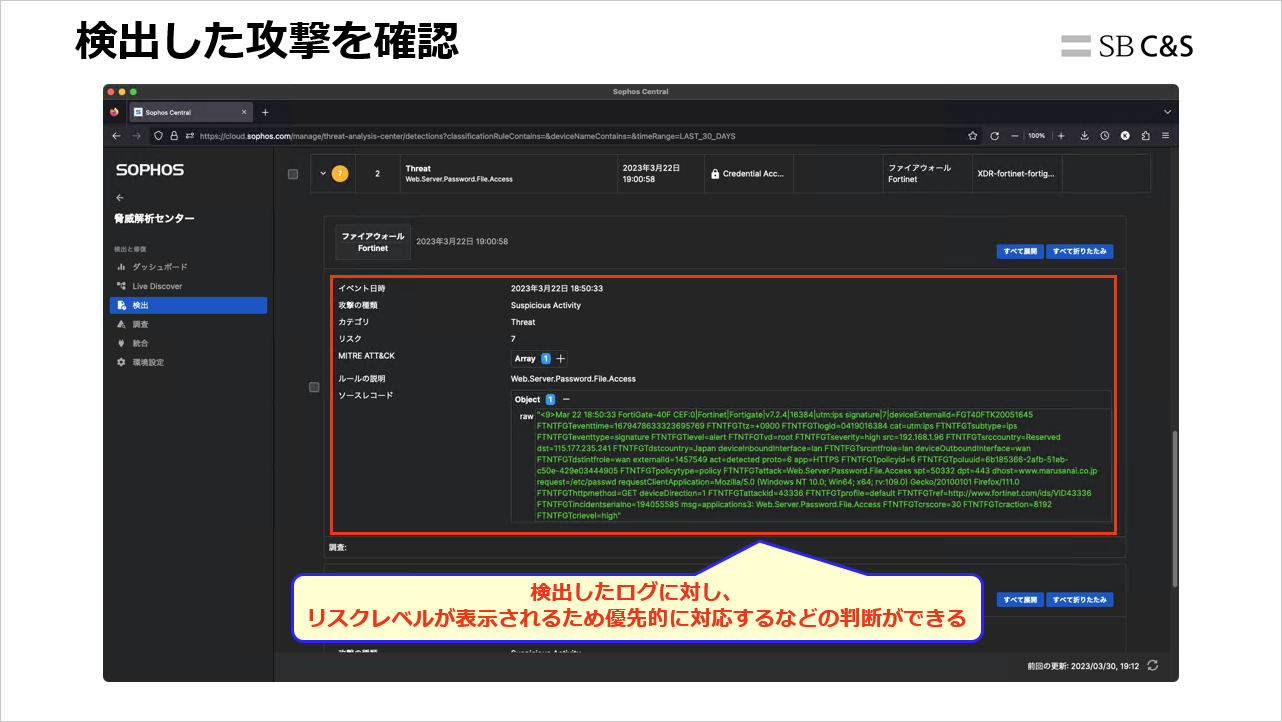The height and width of the screenshot is (722, 1282).
Task: Expand the MITRE ATT&CK Array with plus
Action: point(561,358)
